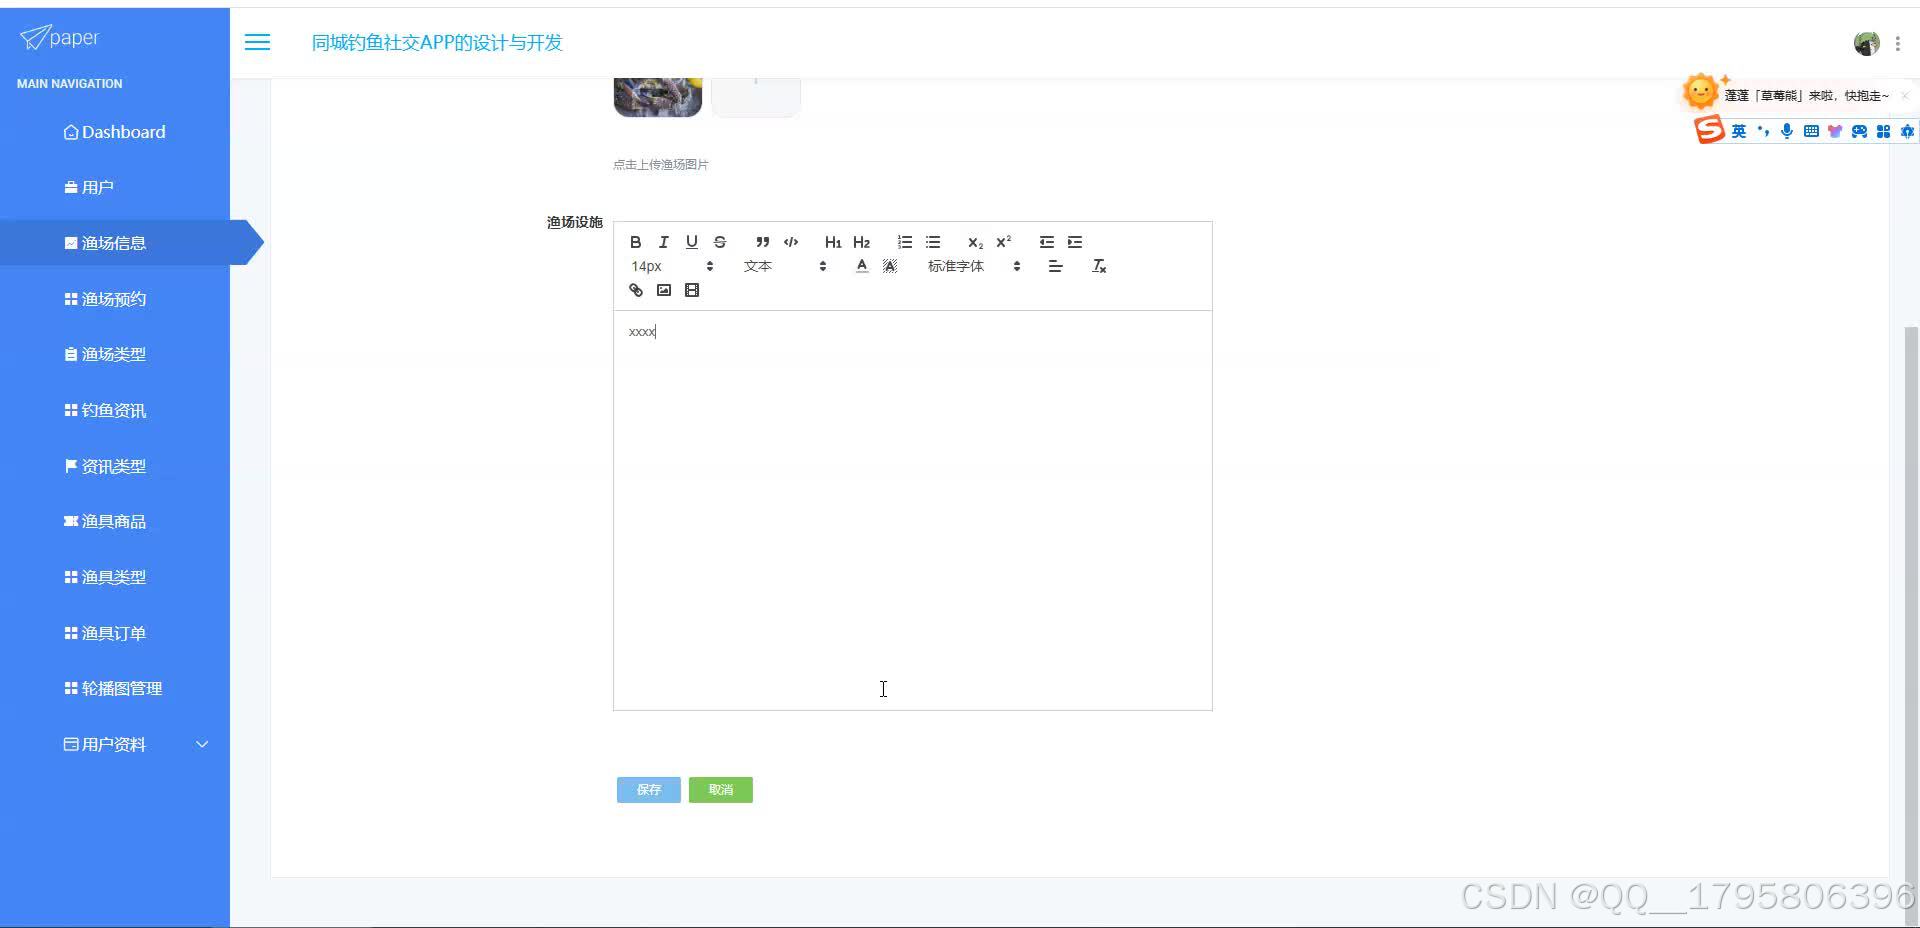Go to Dashboard in the sidebar
The image size is (1920, 928).
pos(115,132)
